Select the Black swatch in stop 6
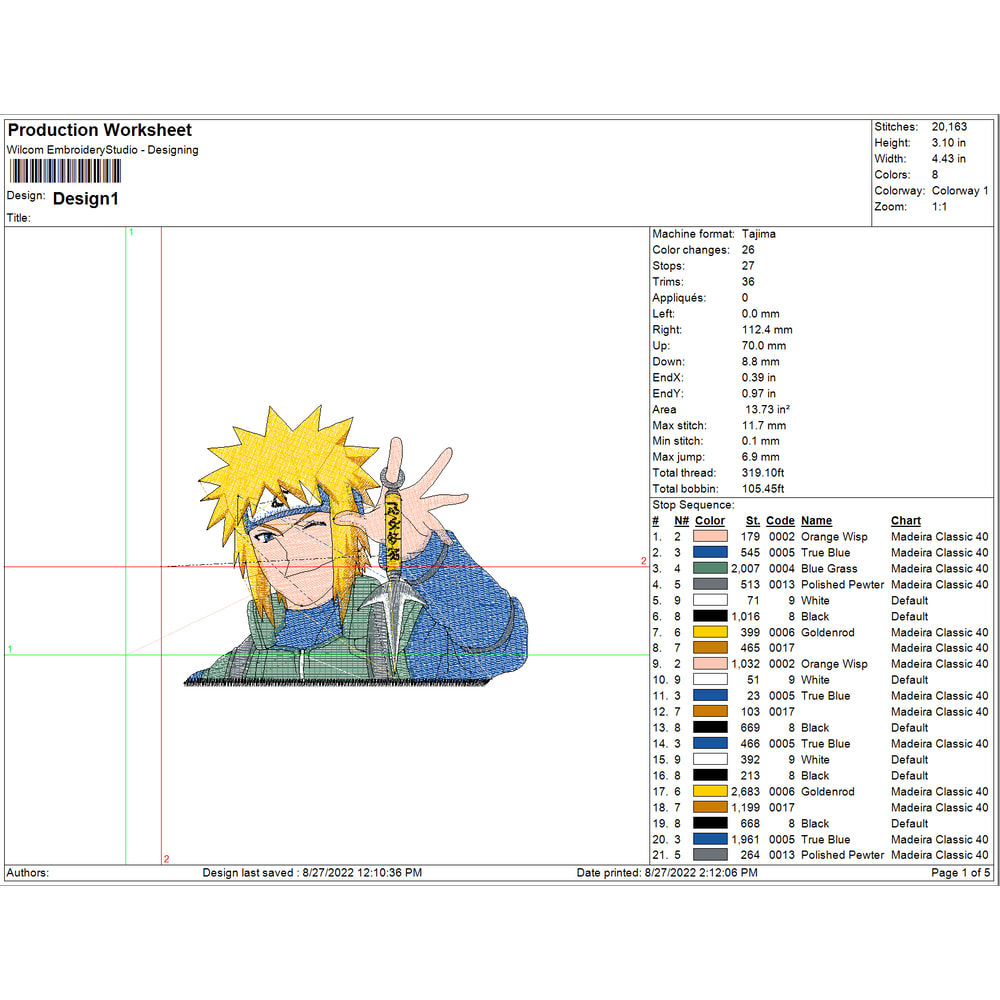This screenshot has height=1000, width=1000. click(711, 616)
